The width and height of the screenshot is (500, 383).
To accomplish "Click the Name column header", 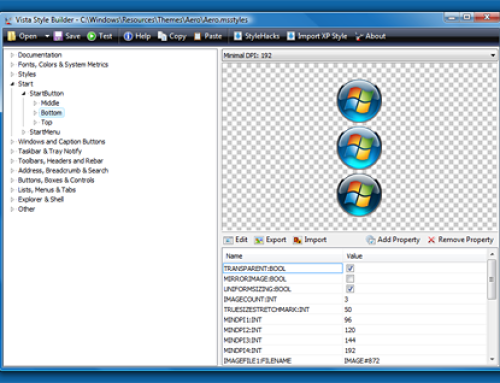I will click(x=283, y=256).
